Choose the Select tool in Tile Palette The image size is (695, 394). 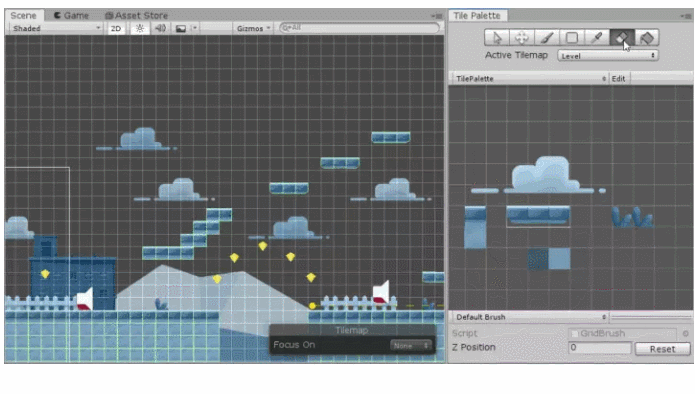[497, 38]
